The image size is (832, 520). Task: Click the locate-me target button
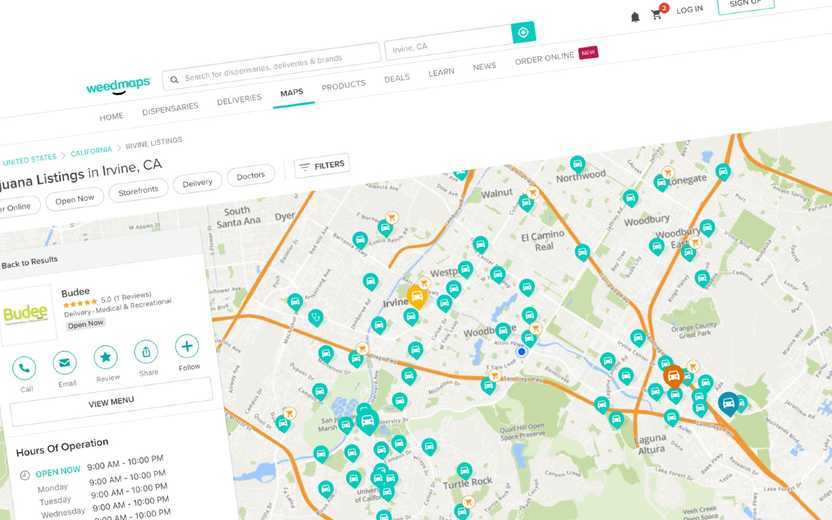coord(523,32)
